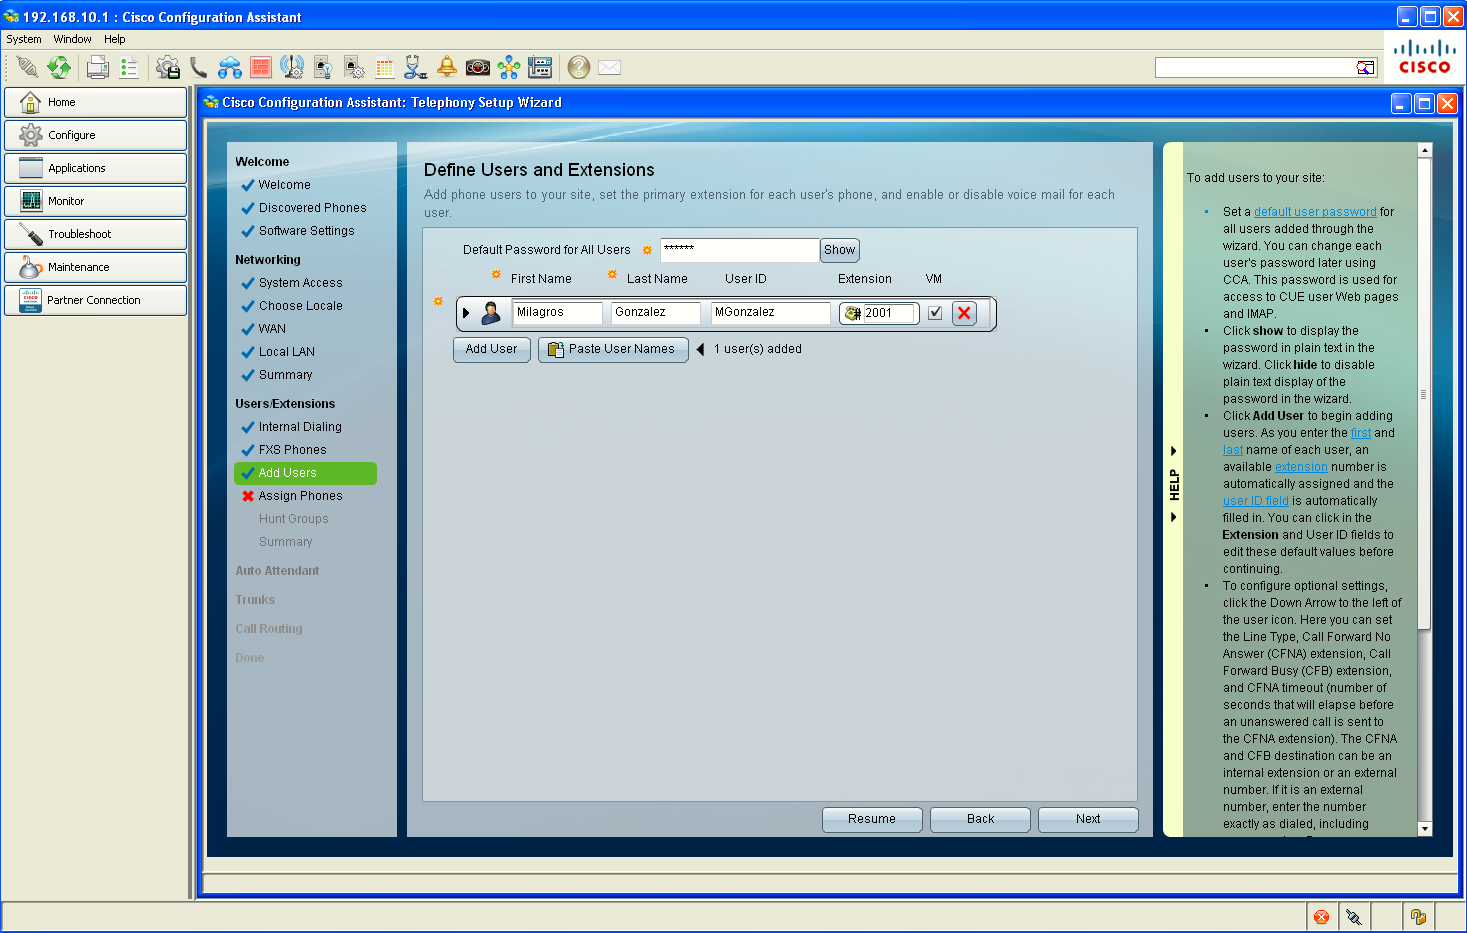Open the Applications sidebar section
Image resolution: width=1467 pixels, height=933 pixels.
tap(95, 168)
